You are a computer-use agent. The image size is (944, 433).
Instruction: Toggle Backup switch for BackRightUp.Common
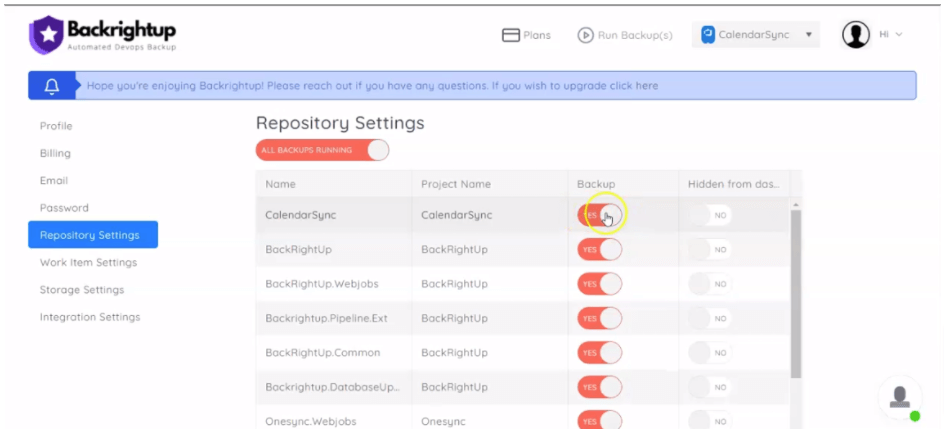tap(600, 352)
